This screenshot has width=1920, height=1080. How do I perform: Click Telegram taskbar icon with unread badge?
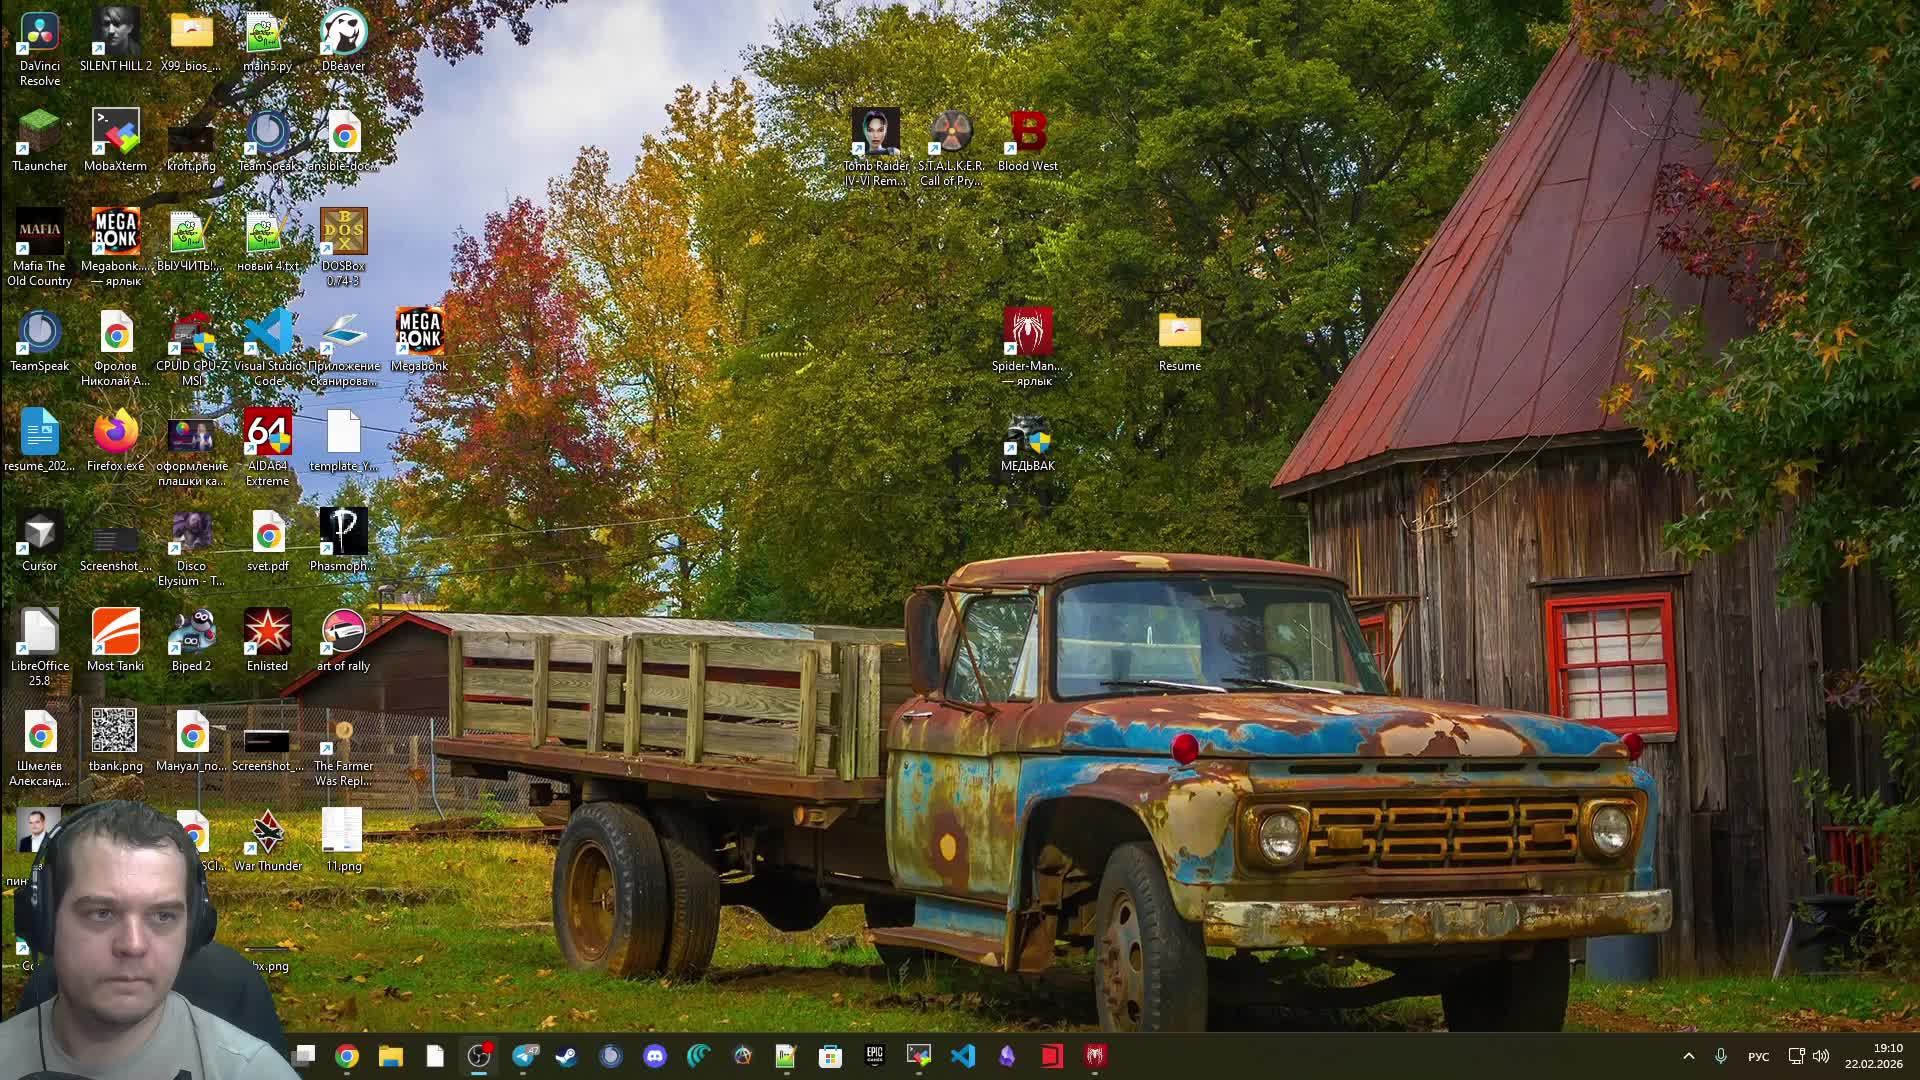pyautogui.click(x=524, y=1056)
